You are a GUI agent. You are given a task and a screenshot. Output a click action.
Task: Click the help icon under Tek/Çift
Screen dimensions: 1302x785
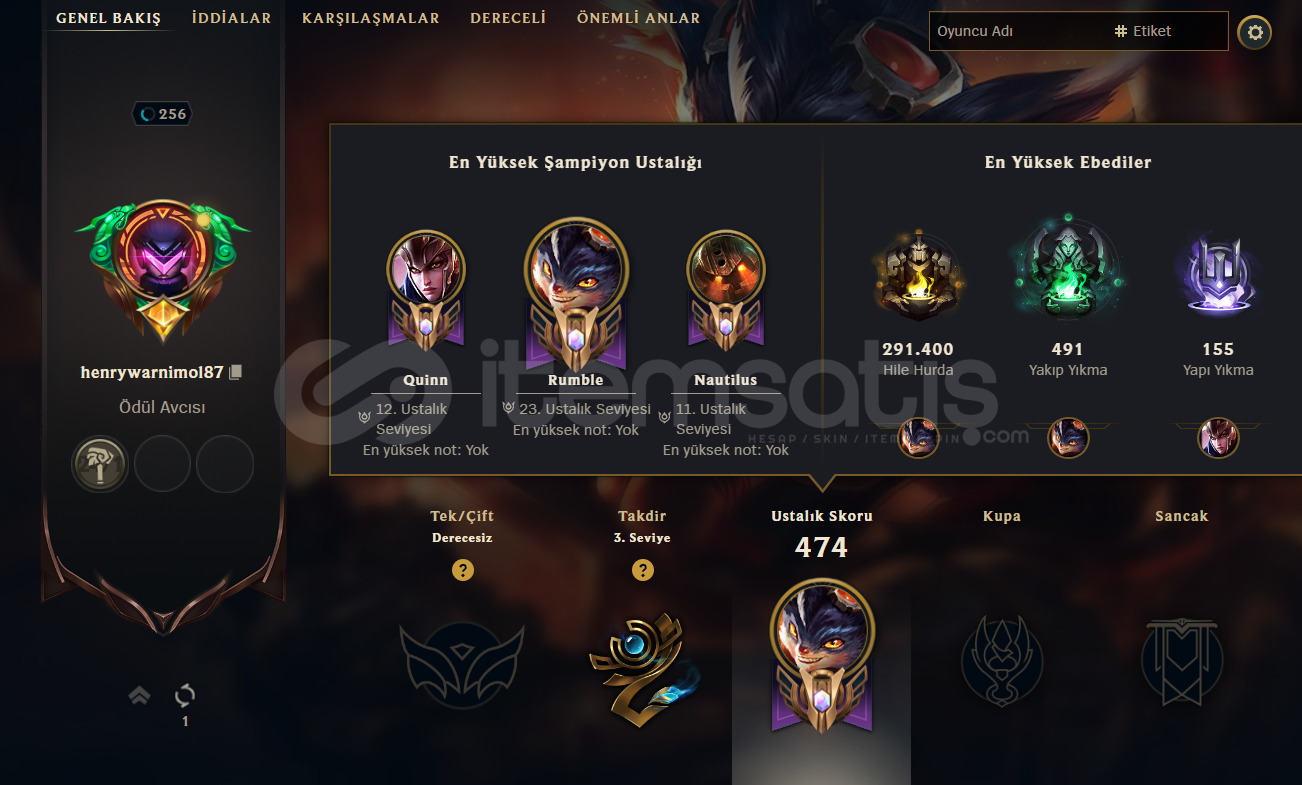462,570
